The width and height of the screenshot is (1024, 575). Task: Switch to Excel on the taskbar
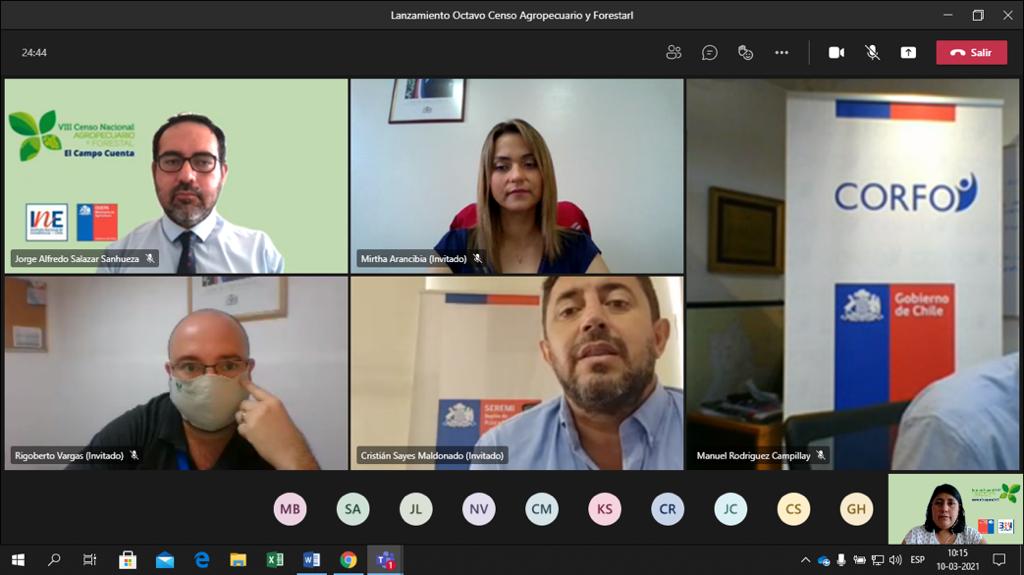[x=275, y=560]
